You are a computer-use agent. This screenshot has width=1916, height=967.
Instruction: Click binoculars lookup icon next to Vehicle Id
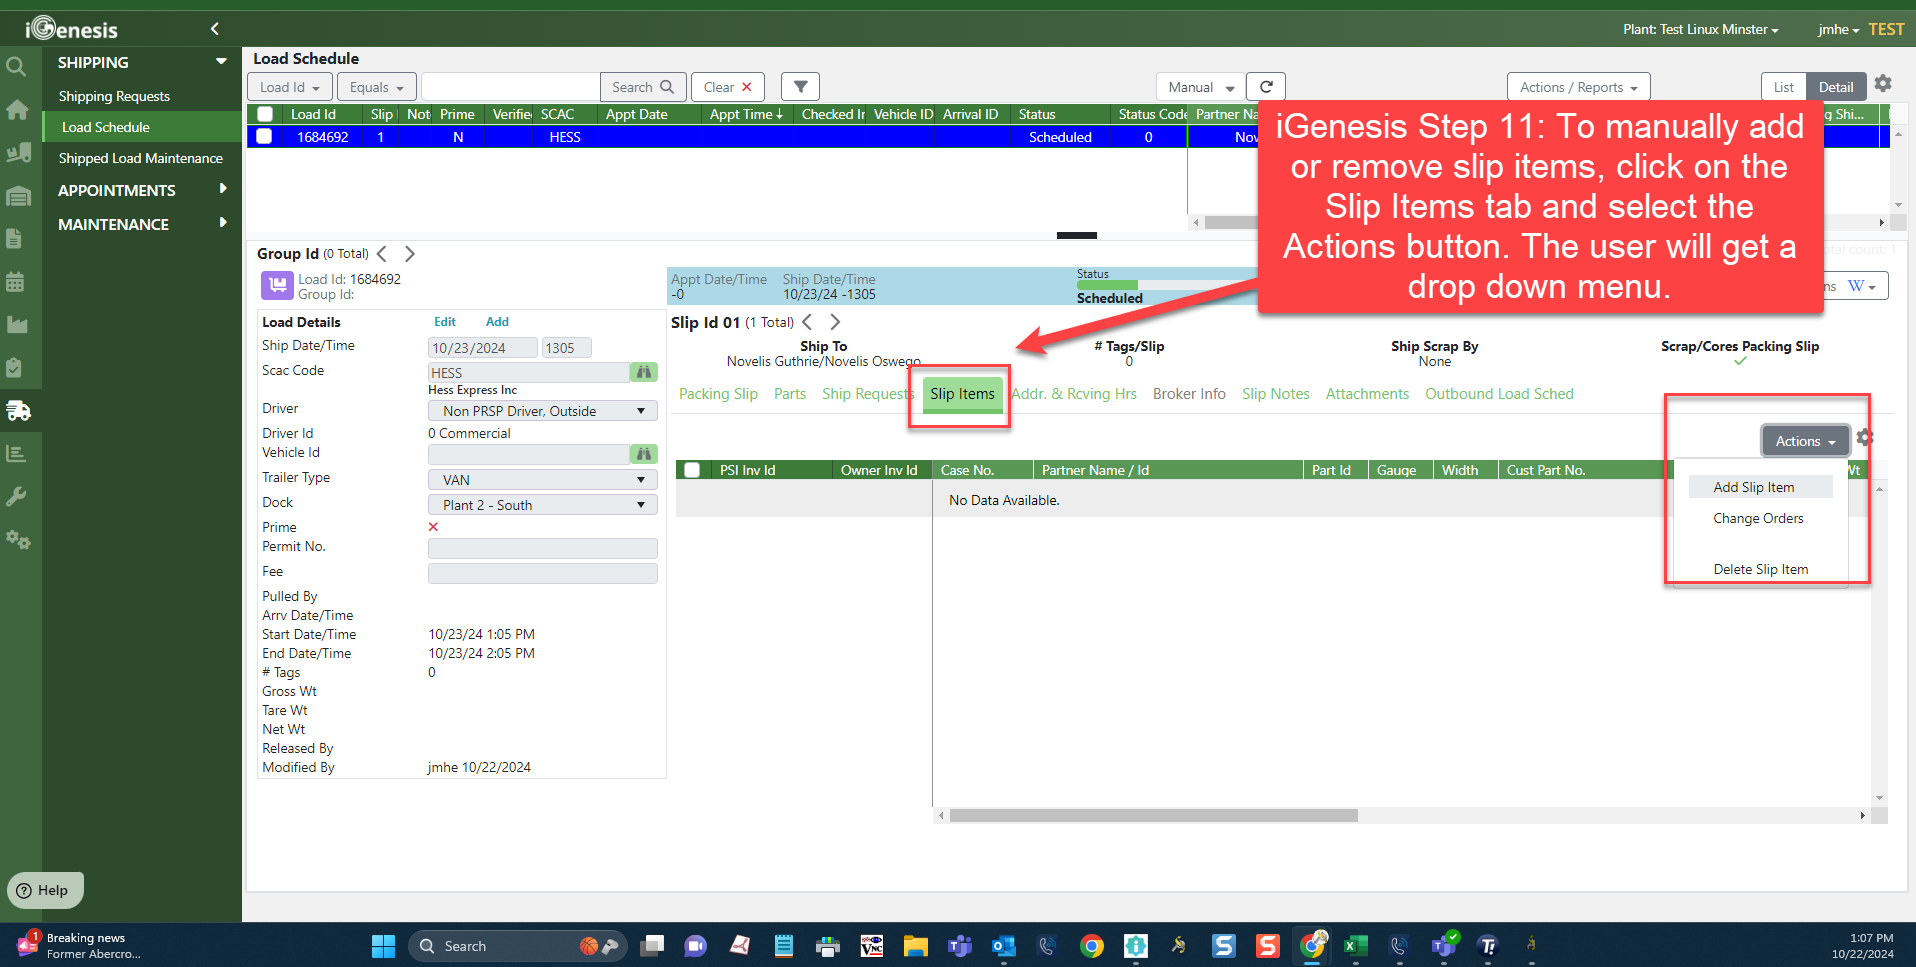coord(644,454)
